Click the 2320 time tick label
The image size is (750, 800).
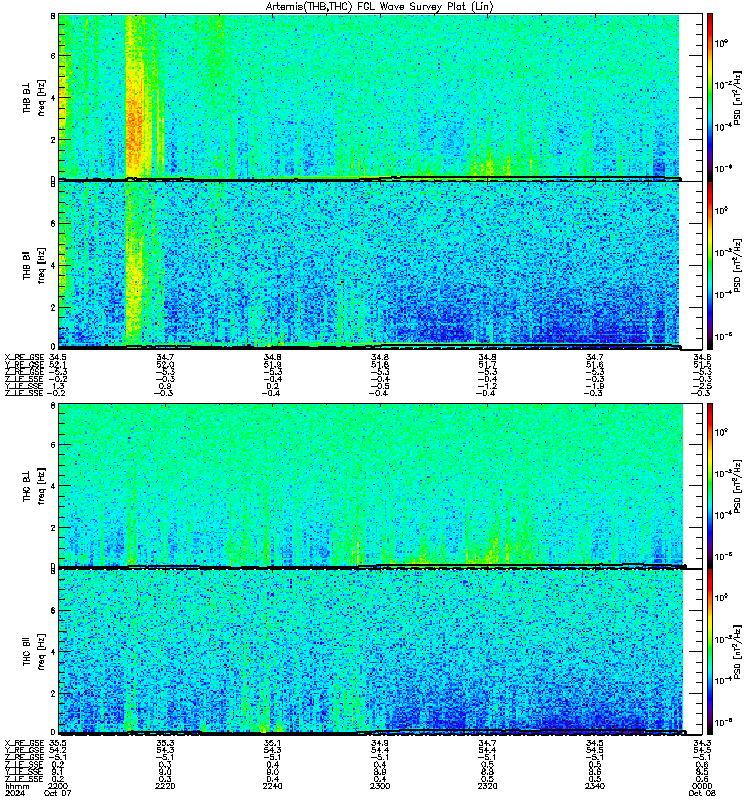pyautogui.click(x=488, y=786)
